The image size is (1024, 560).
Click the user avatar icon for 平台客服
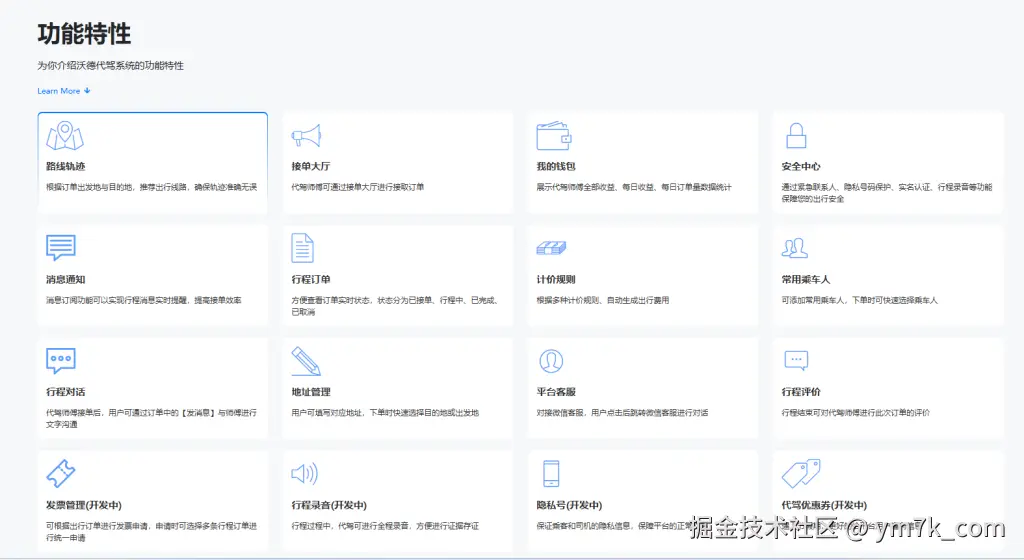pyautogui.click(x=551, y=361)
